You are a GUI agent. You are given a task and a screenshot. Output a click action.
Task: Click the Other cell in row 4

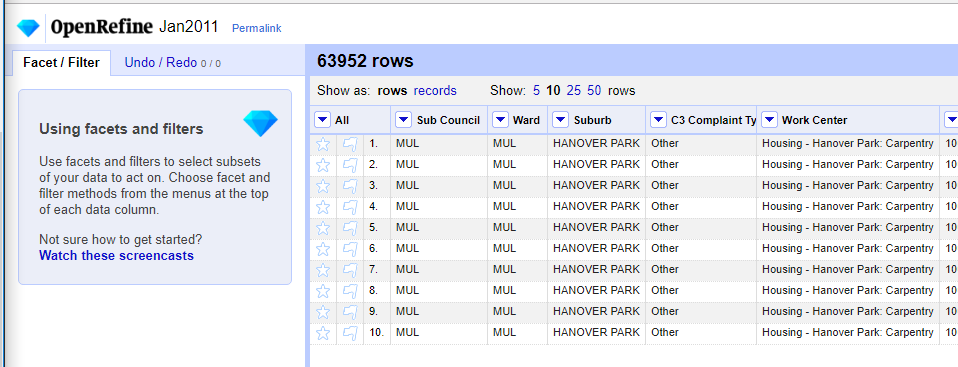(701, 206)
